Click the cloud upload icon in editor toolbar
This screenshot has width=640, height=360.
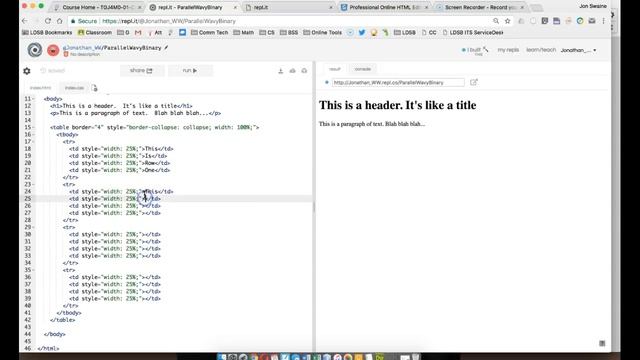(293, 71)
